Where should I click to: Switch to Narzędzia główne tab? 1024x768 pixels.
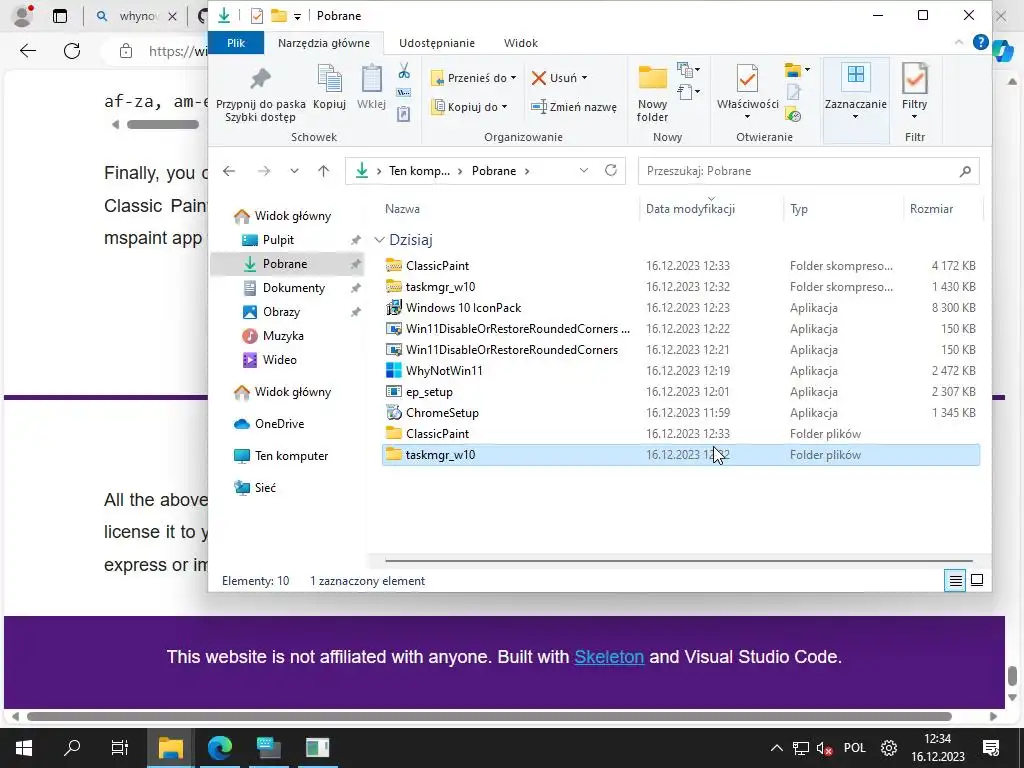pos(324,43)
